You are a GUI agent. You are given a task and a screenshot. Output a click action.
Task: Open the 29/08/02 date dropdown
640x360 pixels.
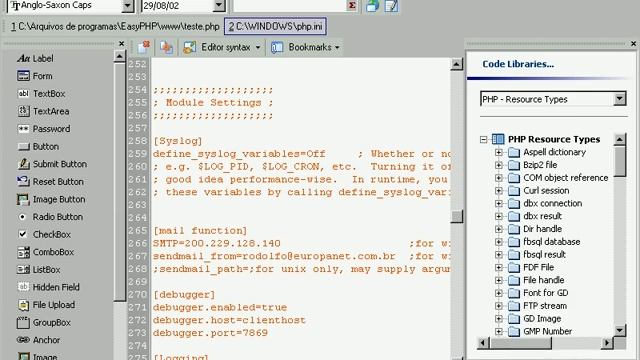tap(219, 5)
